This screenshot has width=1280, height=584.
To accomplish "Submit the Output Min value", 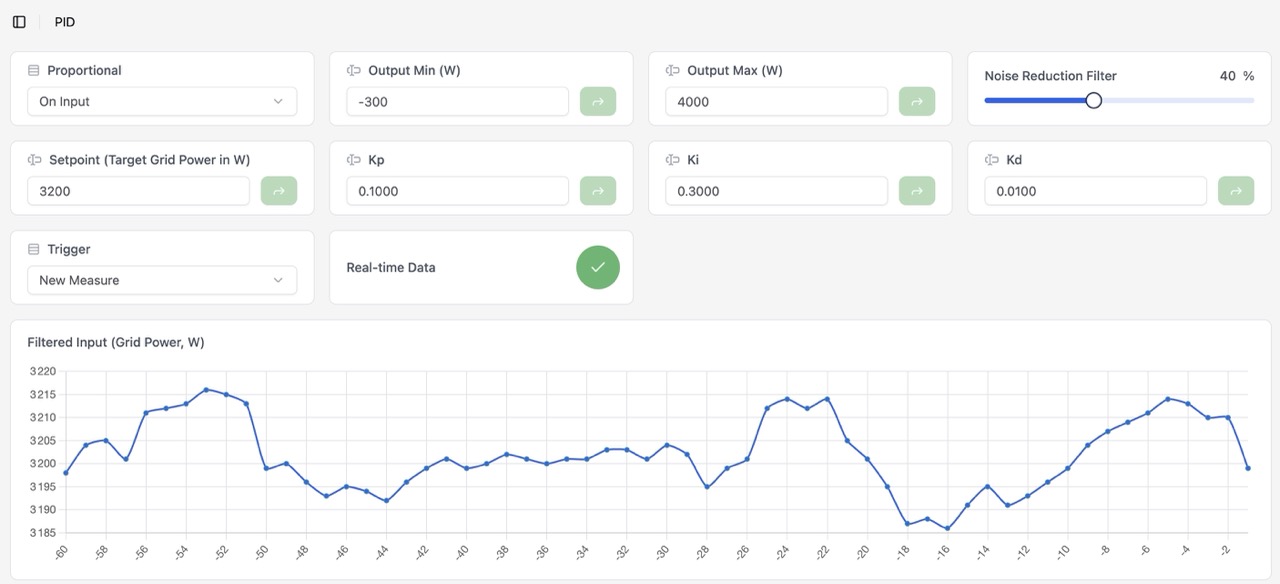I will tap(598, 102).
